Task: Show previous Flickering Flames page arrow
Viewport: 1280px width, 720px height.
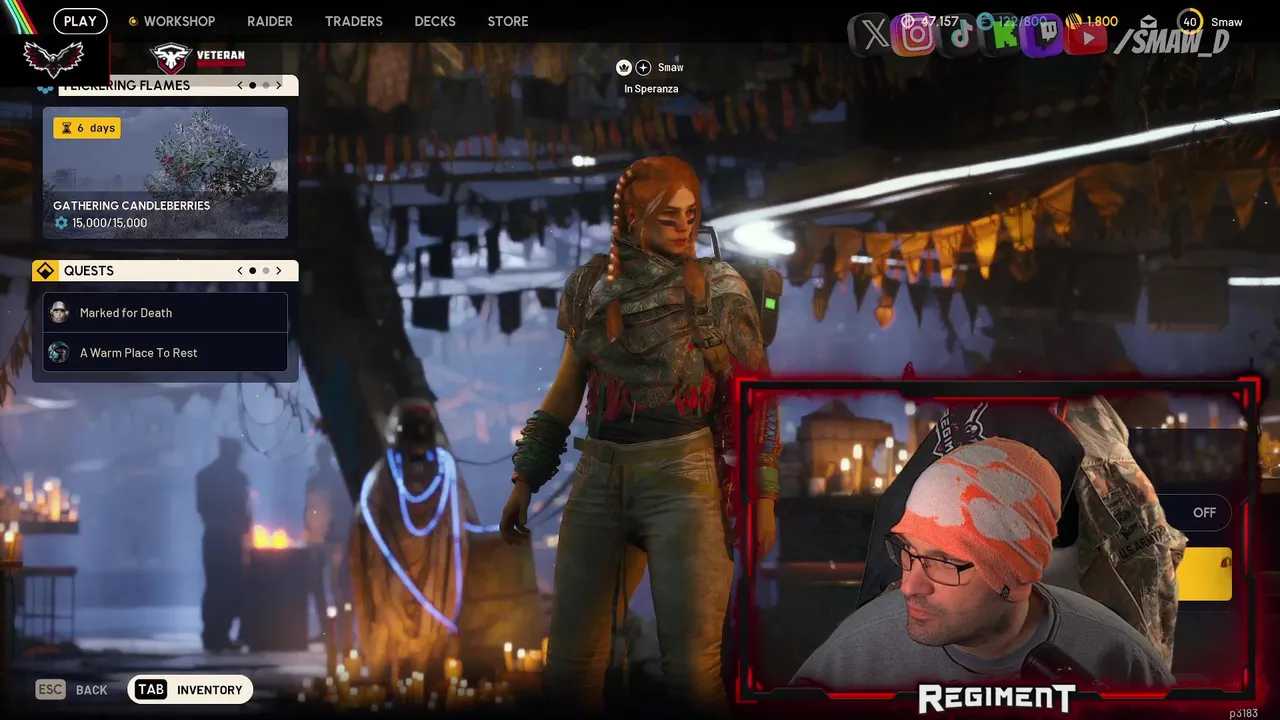Action: [240, 85]
